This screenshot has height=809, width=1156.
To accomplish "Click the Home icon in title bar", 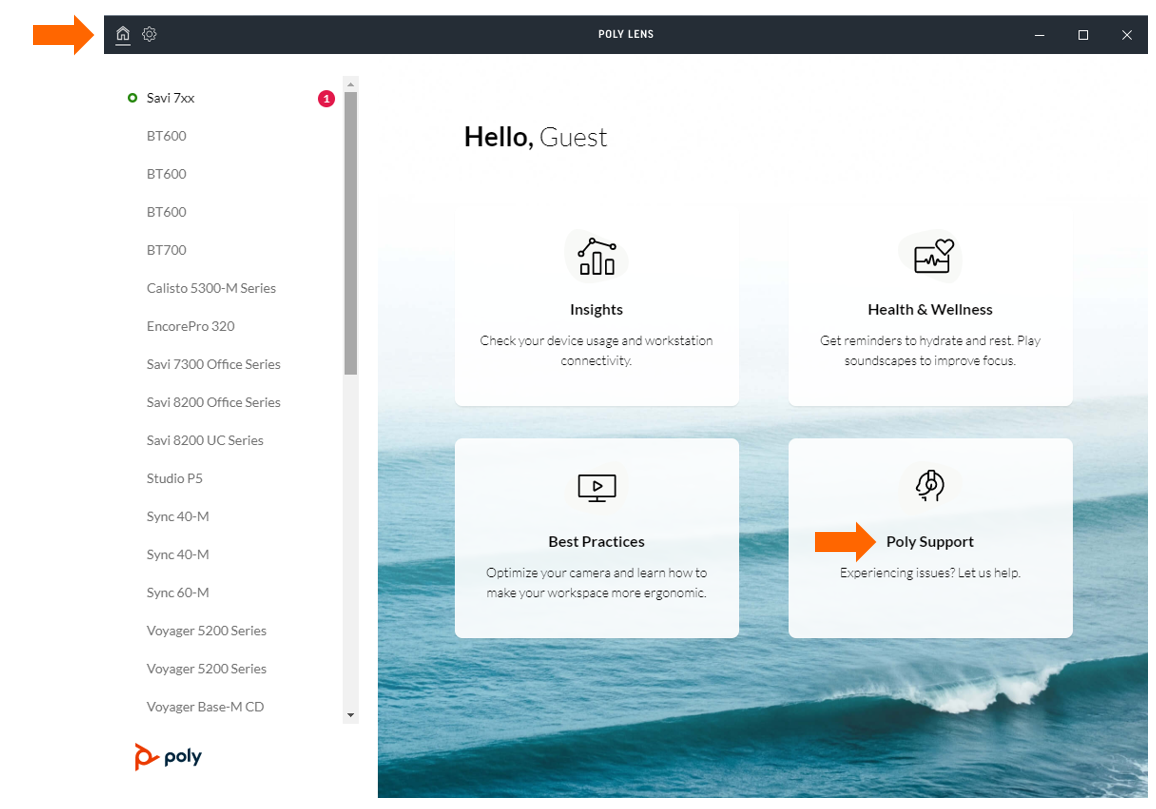I will pyautogui.click(x=123, y=35).
